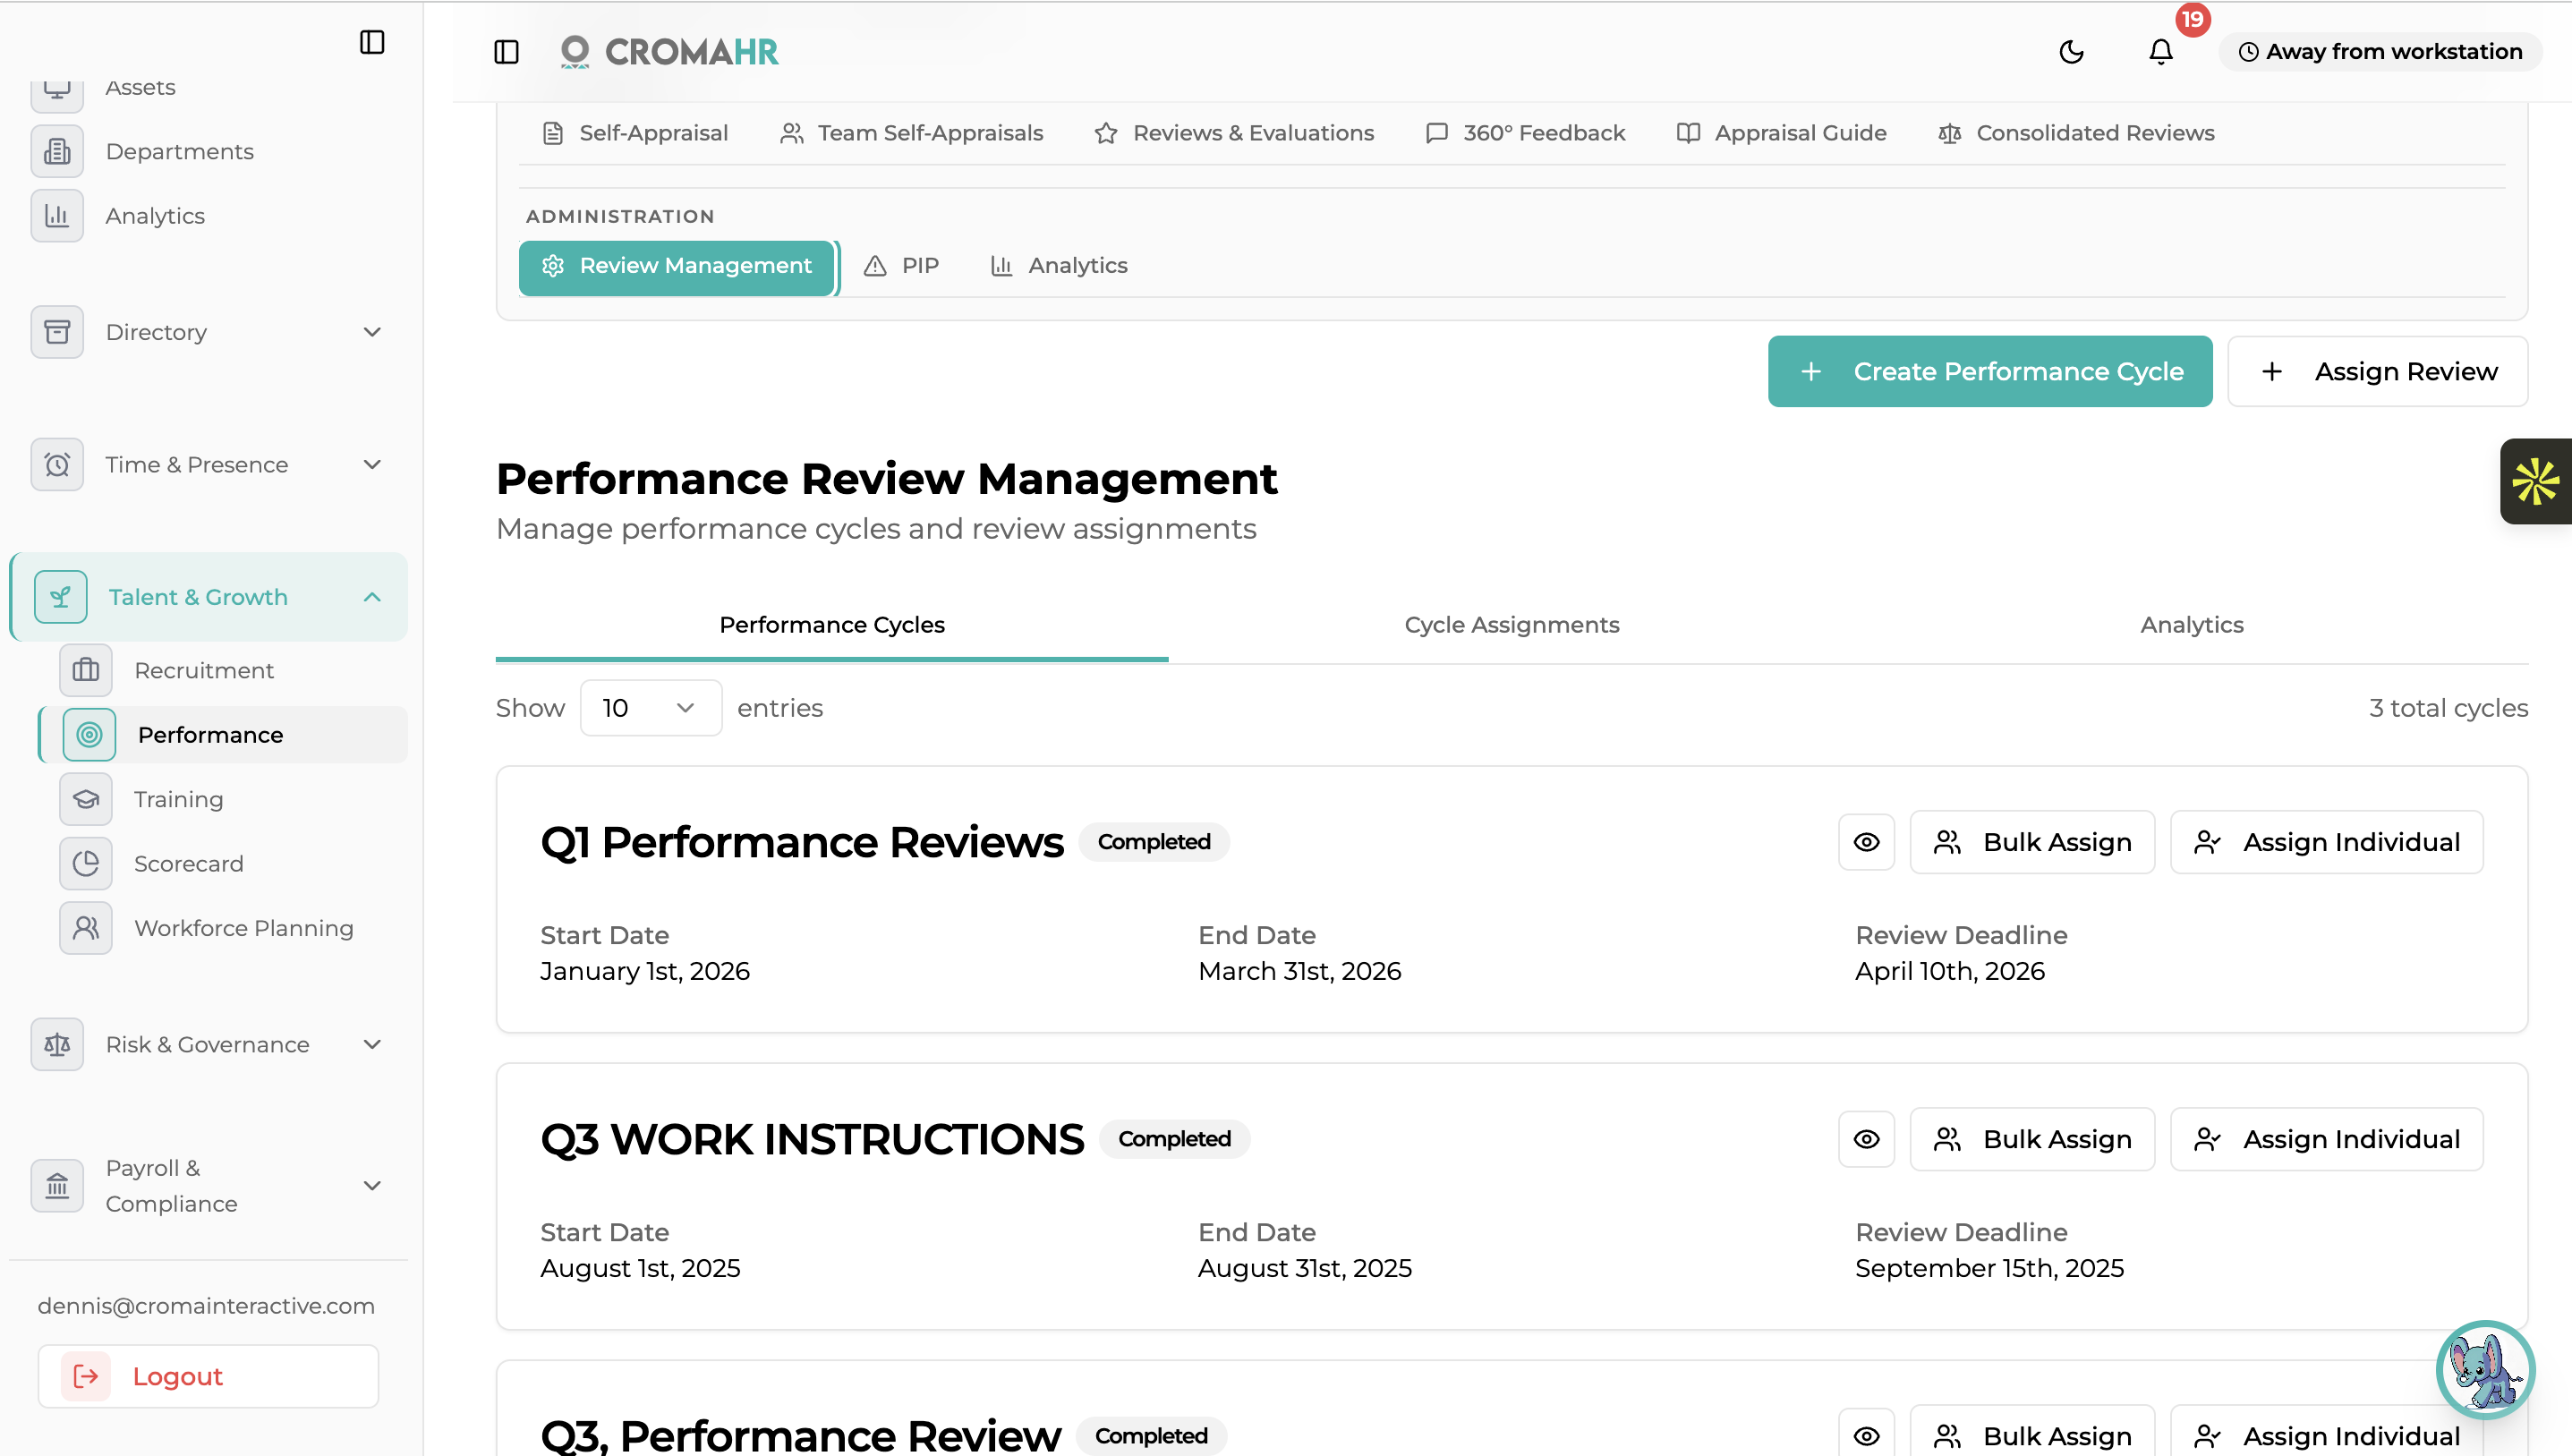Screen dimensions: 2572x1456
Task: Expand Payroll & Compliance chevron
Action: (372, 1186)
